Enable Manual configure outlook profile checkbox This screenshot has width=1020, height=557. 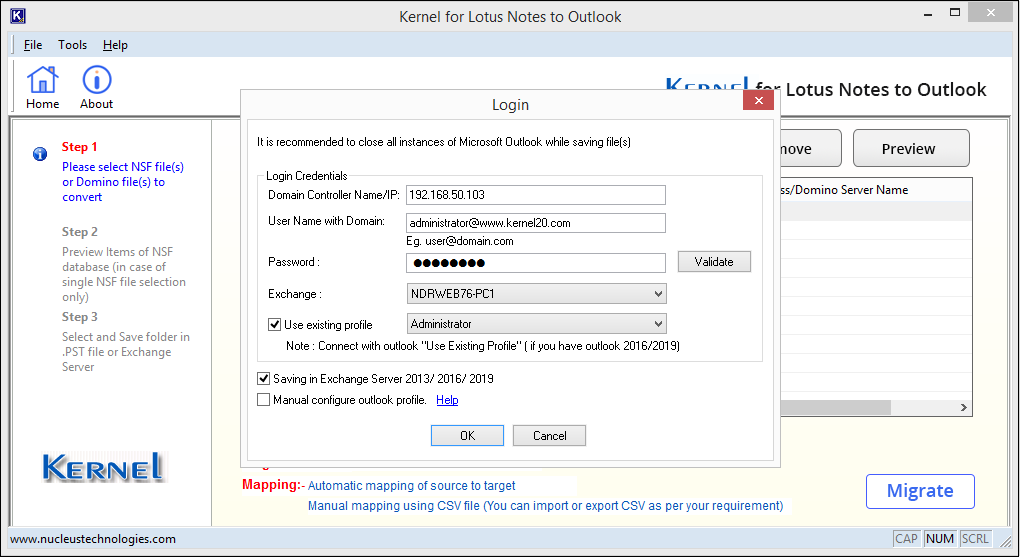pyautogui.click(x=263, y=400)
